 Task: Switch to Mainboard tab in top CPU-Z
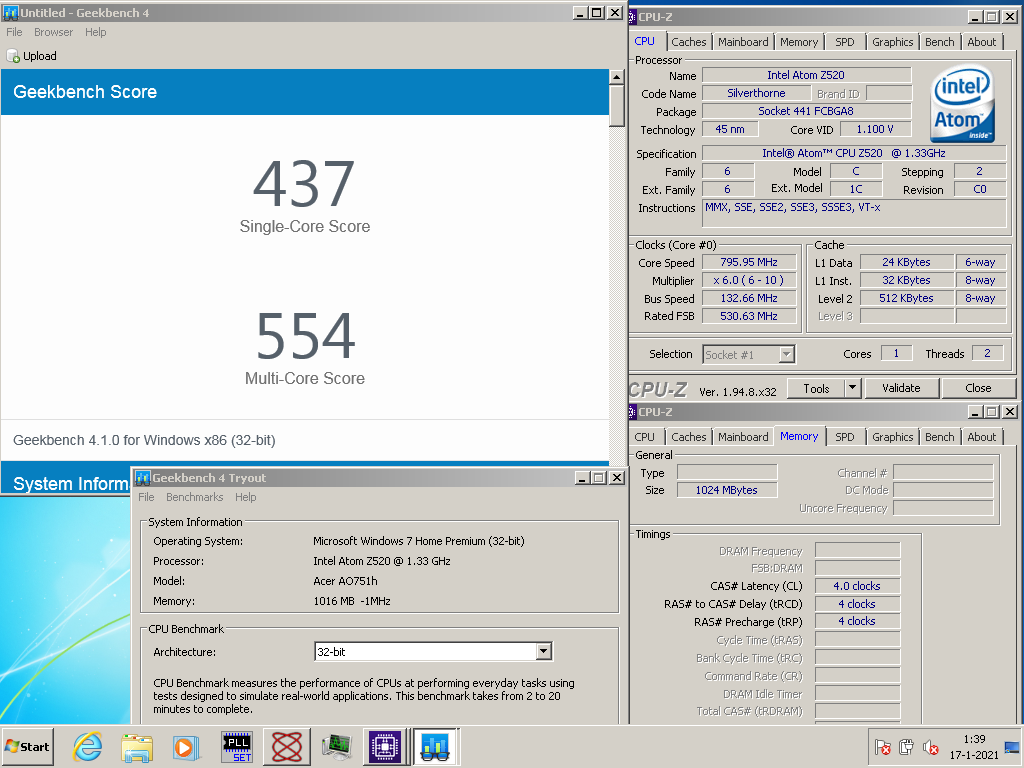click(x=743, y=42)
